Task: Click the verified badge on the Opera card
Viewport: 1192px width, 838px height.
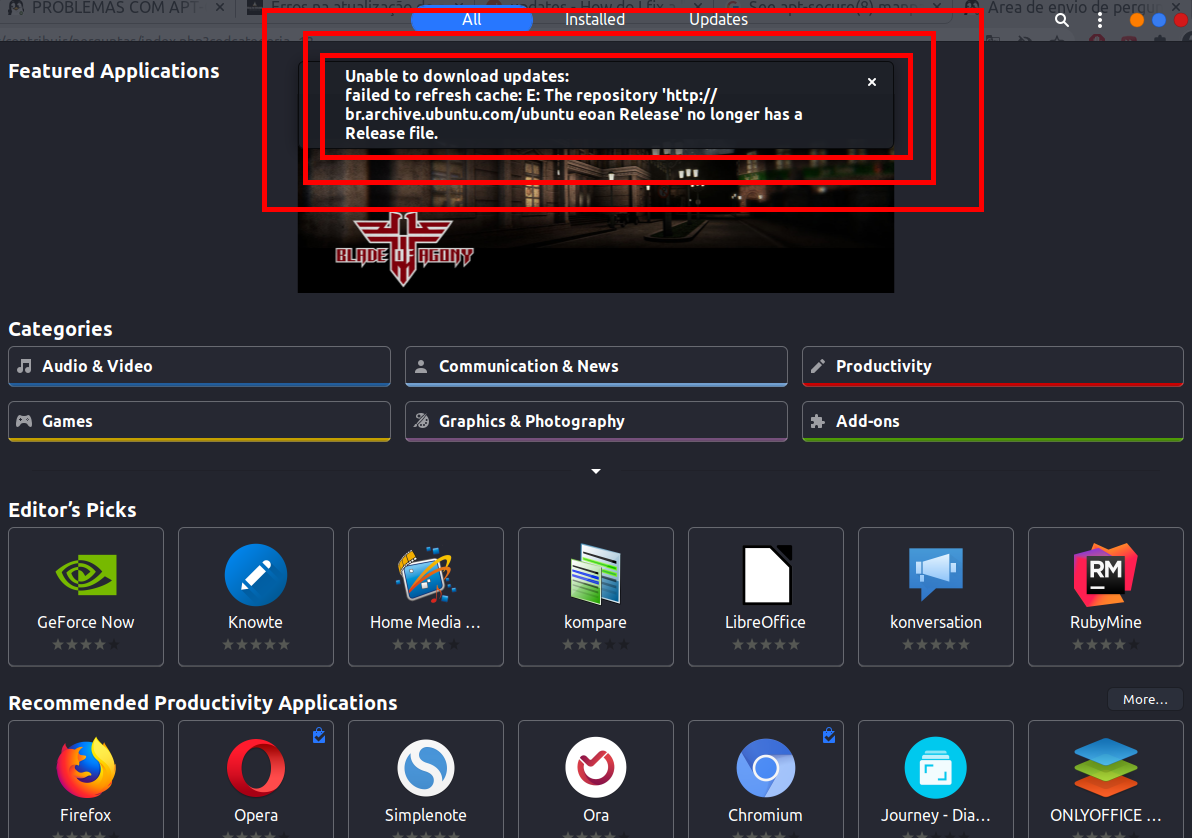Action: click(319, 735)
